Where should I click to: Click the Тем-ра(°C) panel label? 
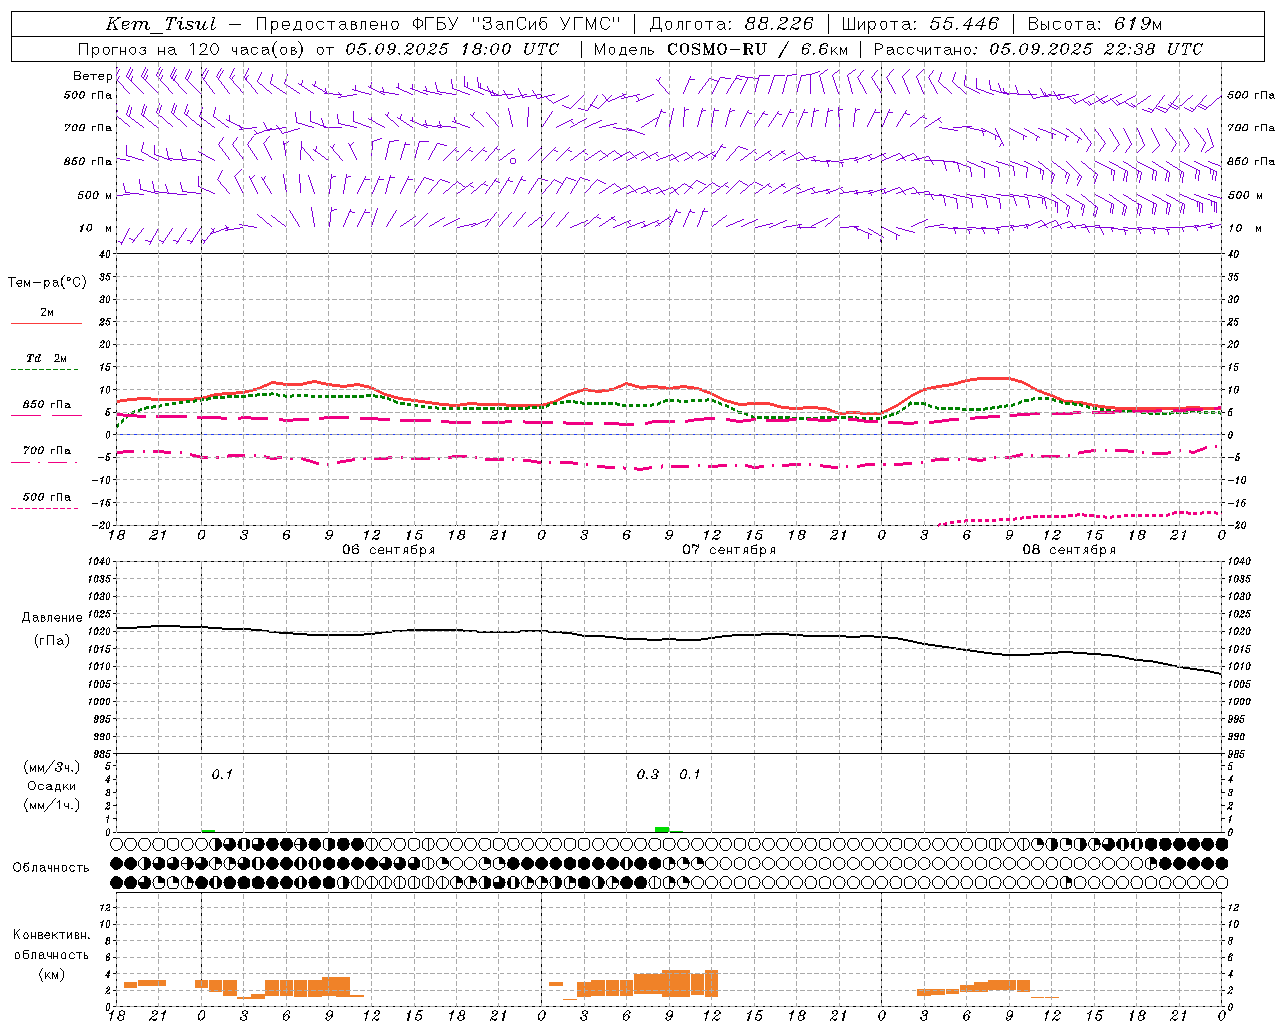(x=47, y=283)
